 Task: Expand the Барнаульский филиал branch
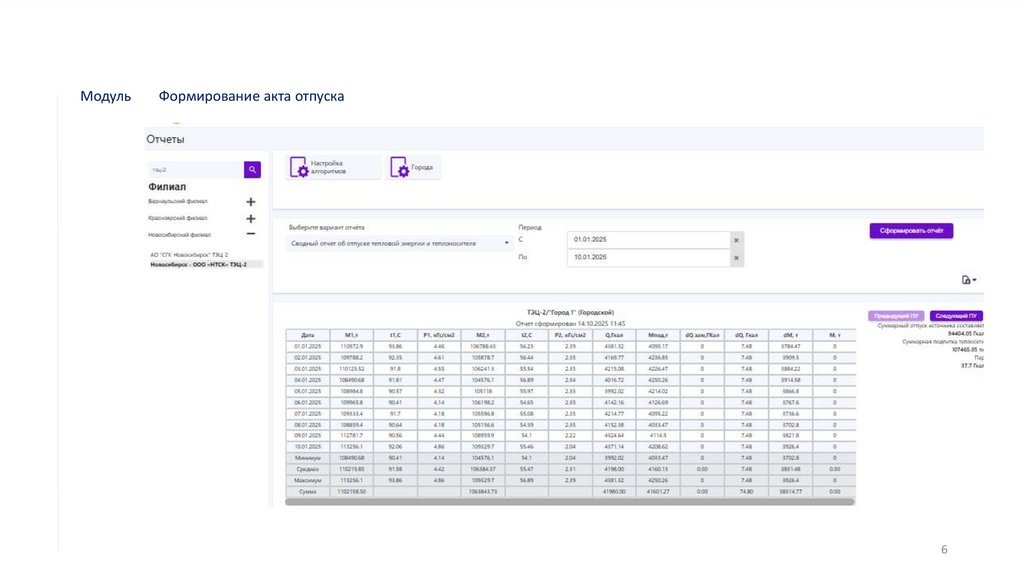251,202
